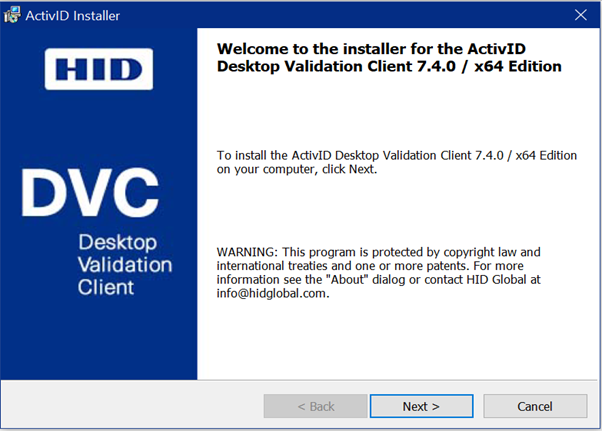Image resolution: width=602 pixels, height=431 pixels.
Task: Click the large DVC lettering
Action: point(90,192)
